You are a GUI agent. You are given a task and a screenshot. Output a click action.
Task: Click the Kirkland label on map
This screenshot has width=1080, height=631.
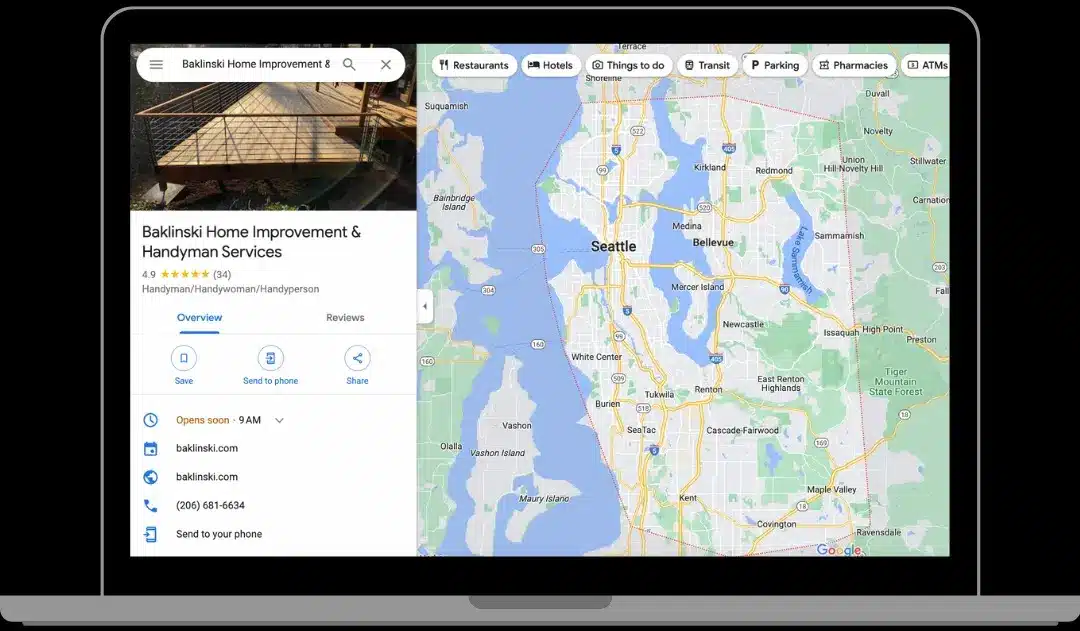click(709, 167)
